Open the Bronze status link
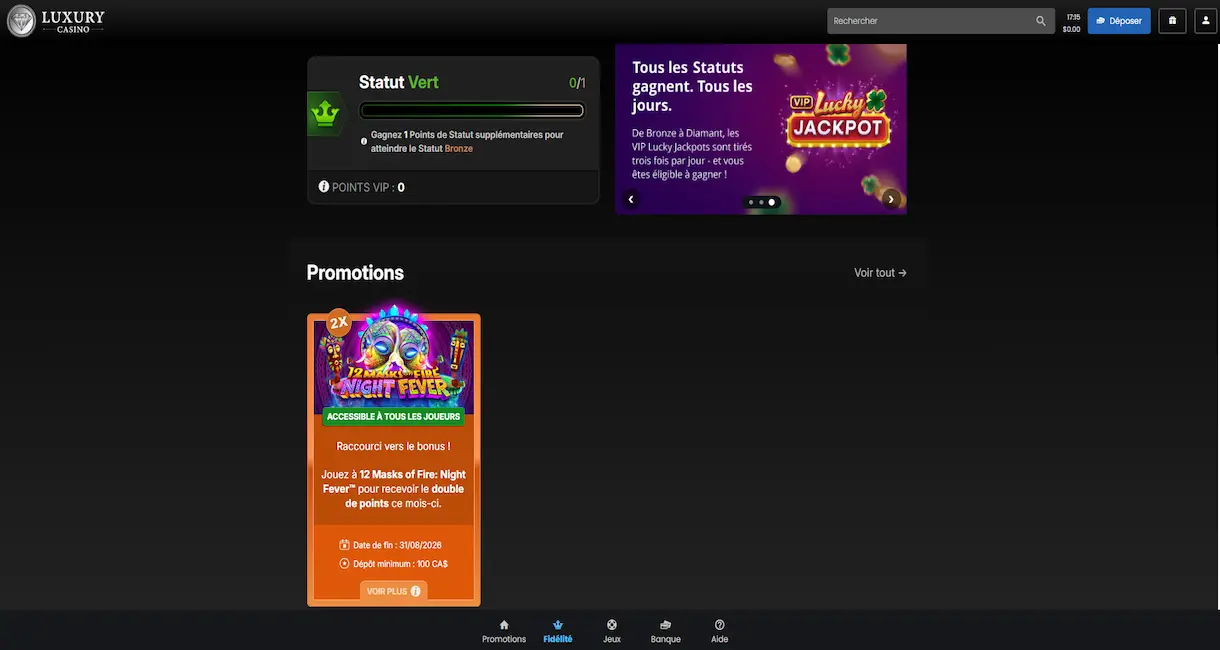Screen dimensions: 1220x650 coord(459,149)
